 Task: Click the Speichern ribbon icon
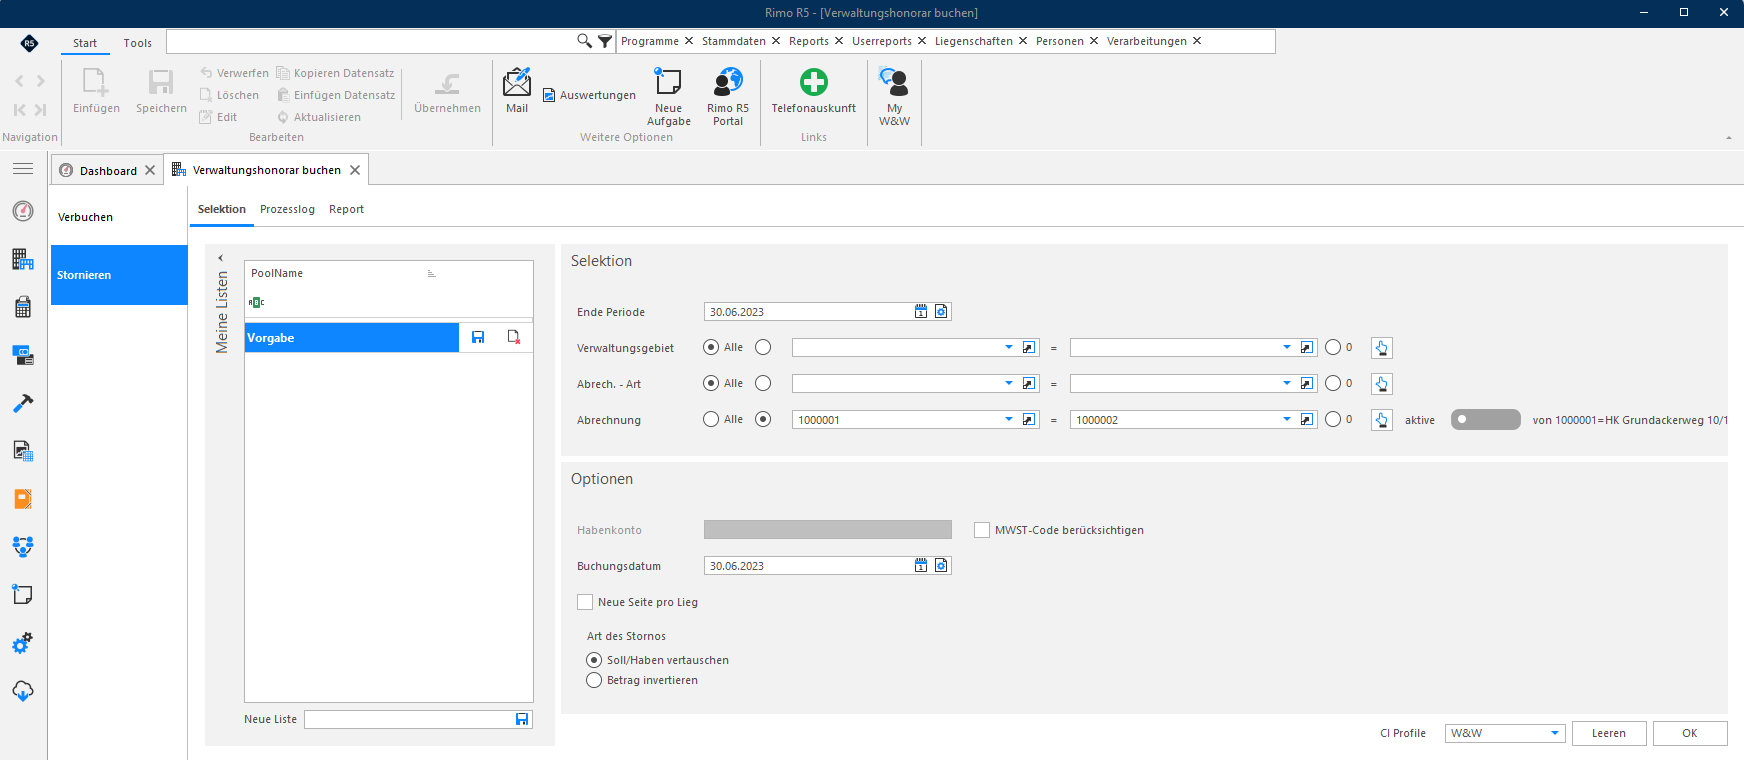161,90
